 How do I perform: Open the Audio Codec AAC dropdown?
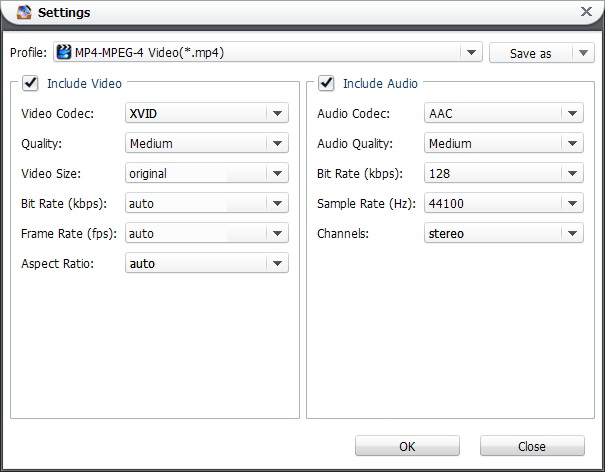pos(504,113)
